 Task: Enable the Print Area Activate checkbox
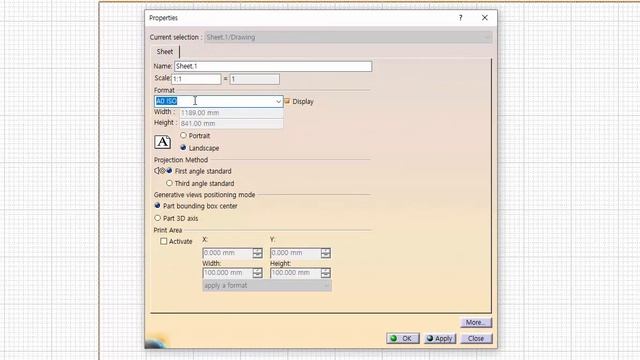(x=164, y=241)
